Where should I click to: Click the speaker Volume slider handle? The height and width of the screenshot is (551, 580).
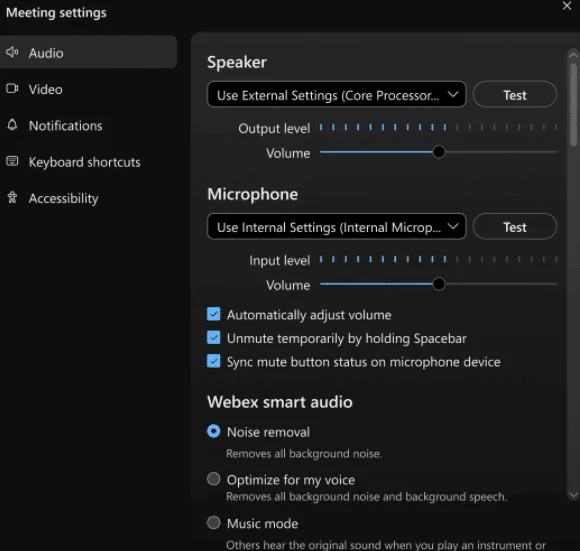click(x=439, y=152)
